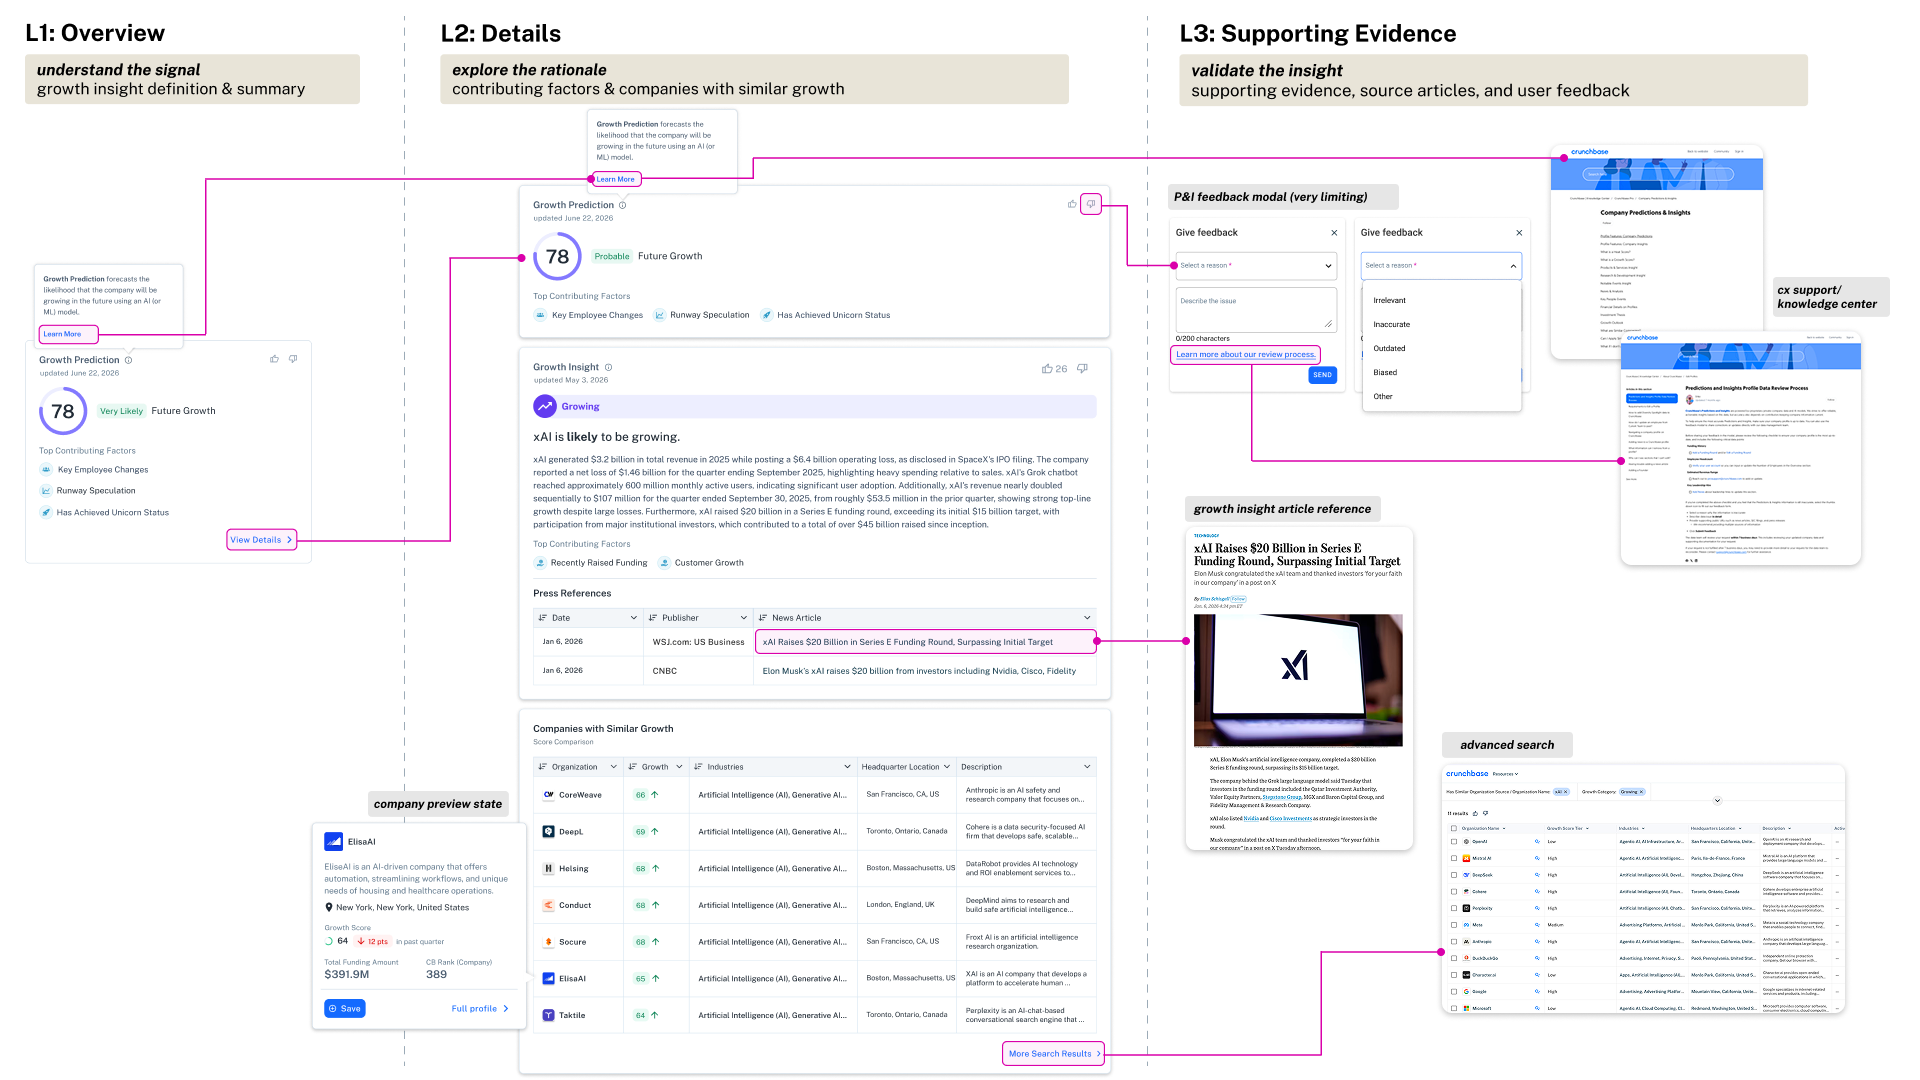This screenshot has width=1920, height=1080.
Task: Check the Google row checkbox
Action: tap(1454, 992)
